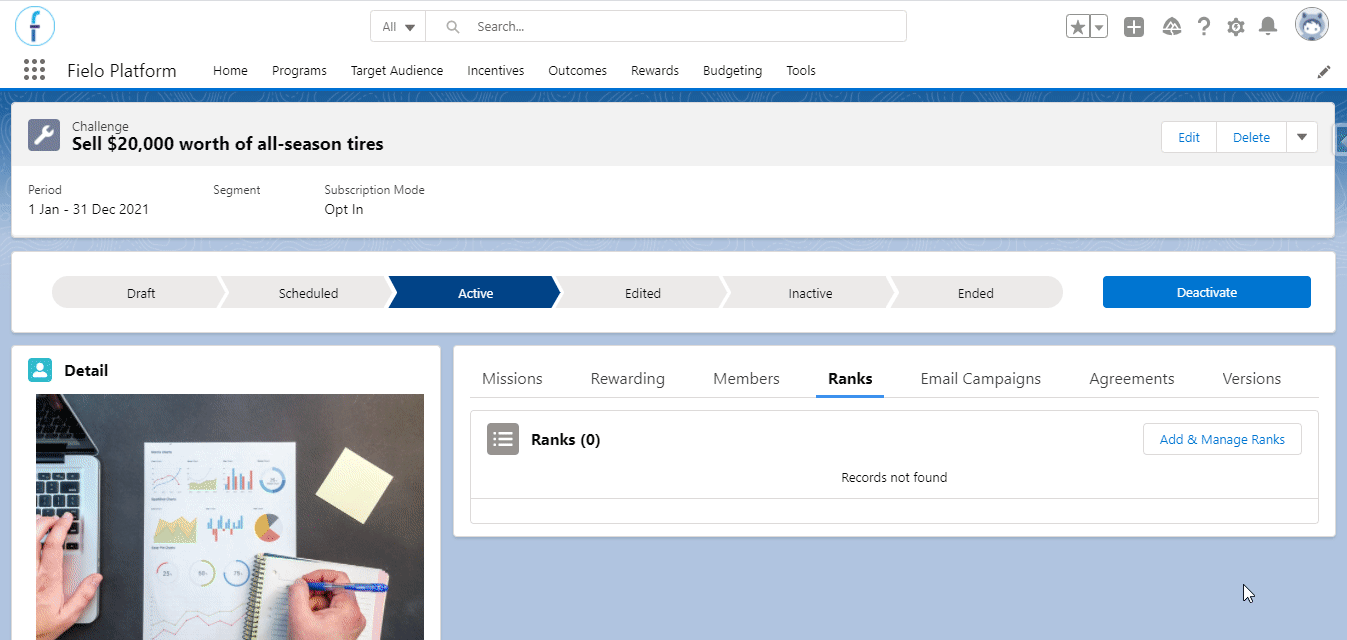Click the Deactivate button

point(1207,292)
